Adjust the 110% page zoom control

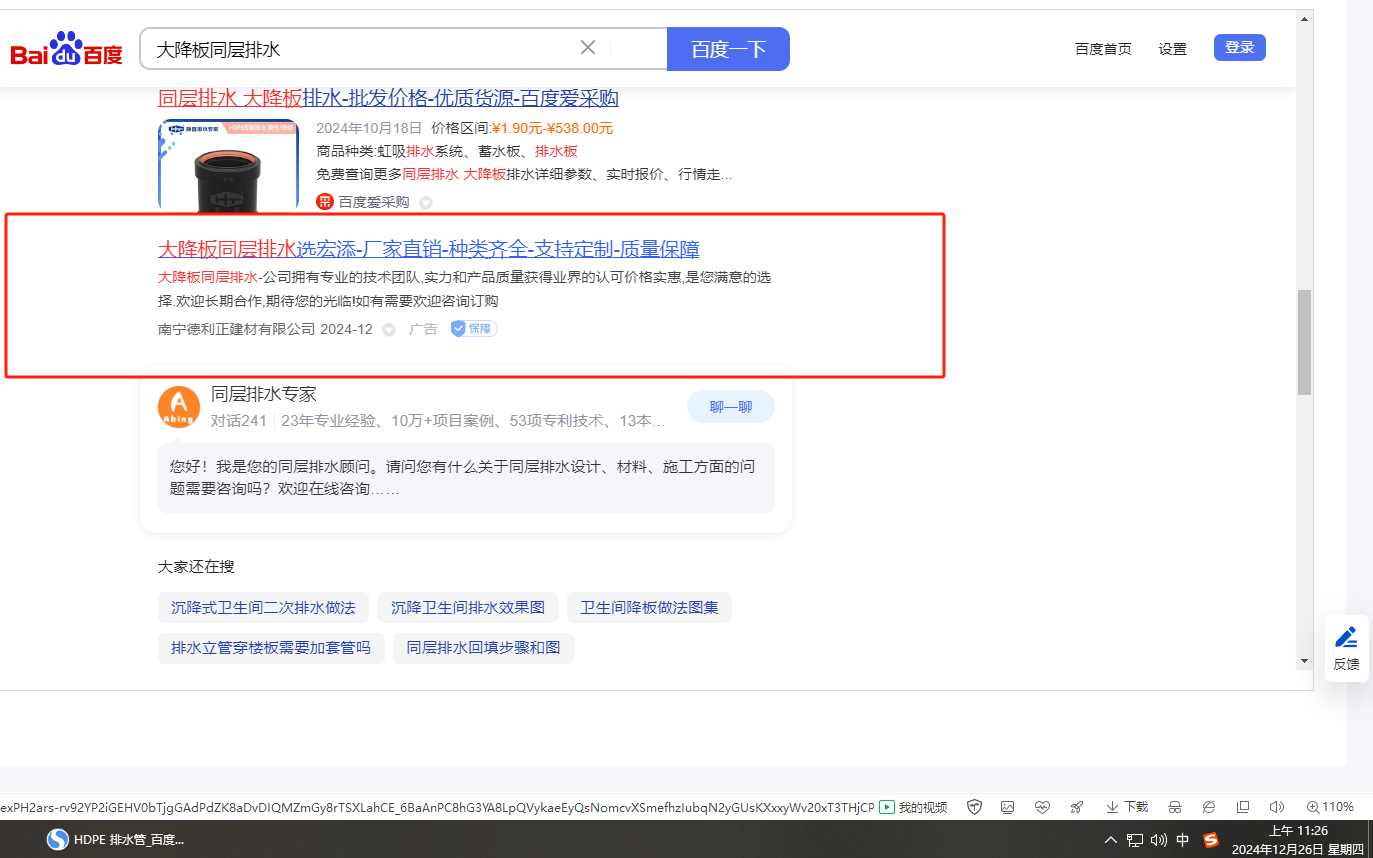click(x=1330, y=807)
